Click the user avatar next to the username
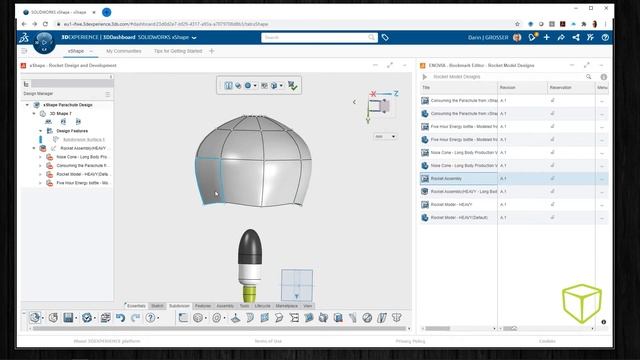This screenshot has width=640, height=360. (x=517, y=38)
